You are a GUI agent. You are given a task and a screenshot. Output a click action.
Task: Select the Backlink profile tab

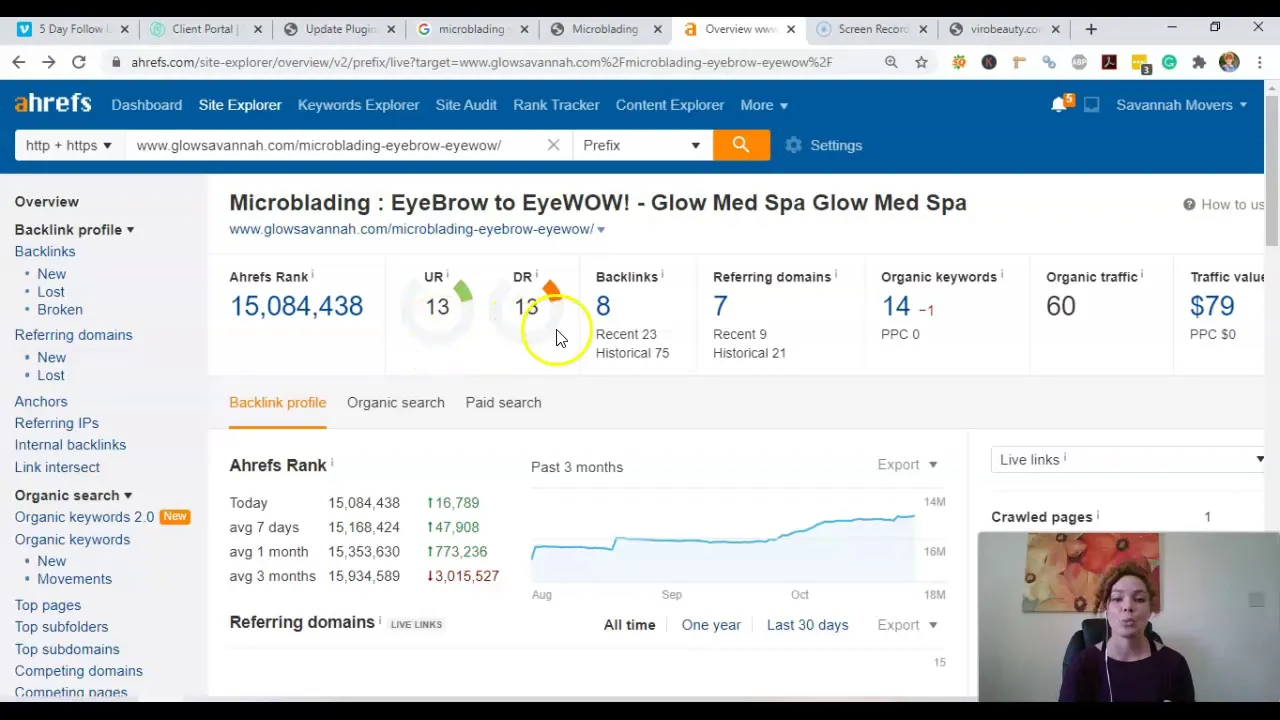pos(278,402)
